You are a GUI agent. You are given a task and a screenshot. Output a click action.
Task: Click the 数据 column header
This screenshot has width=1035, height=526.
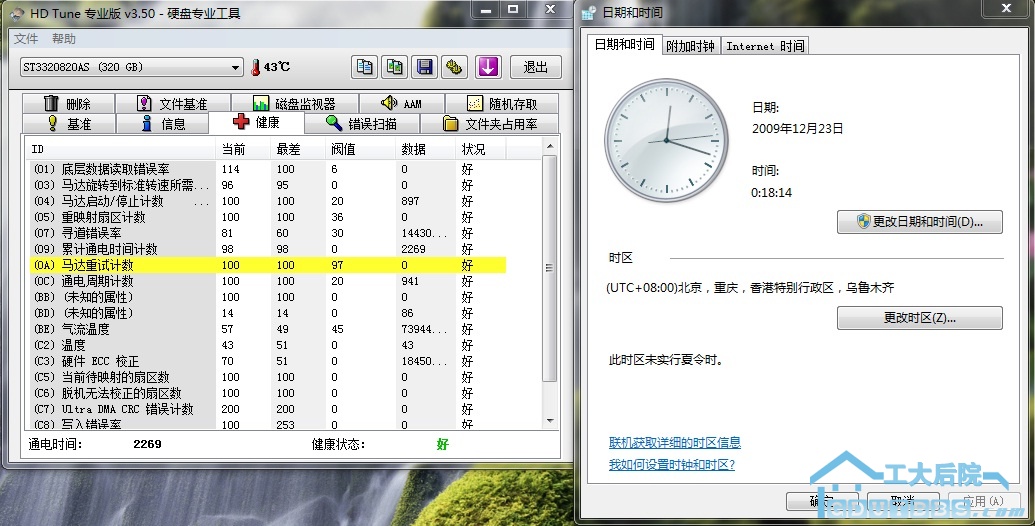[425, 149]
